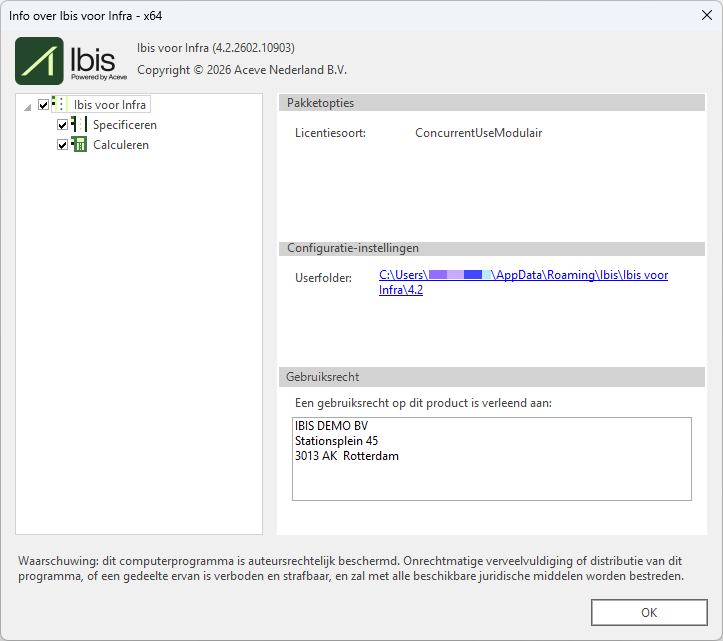The width and height of the screenshot is (723, 641).
Task: Click the ConcurrentUseModulair license type value
Action: click(x=478, y=133)
